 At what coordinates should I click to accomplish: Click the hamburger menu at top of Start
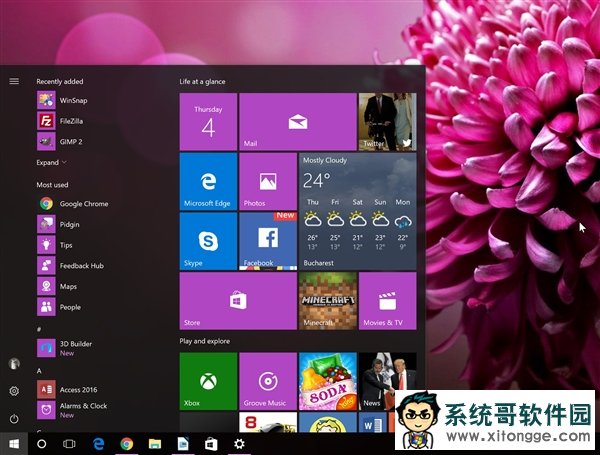coord(14,81)
